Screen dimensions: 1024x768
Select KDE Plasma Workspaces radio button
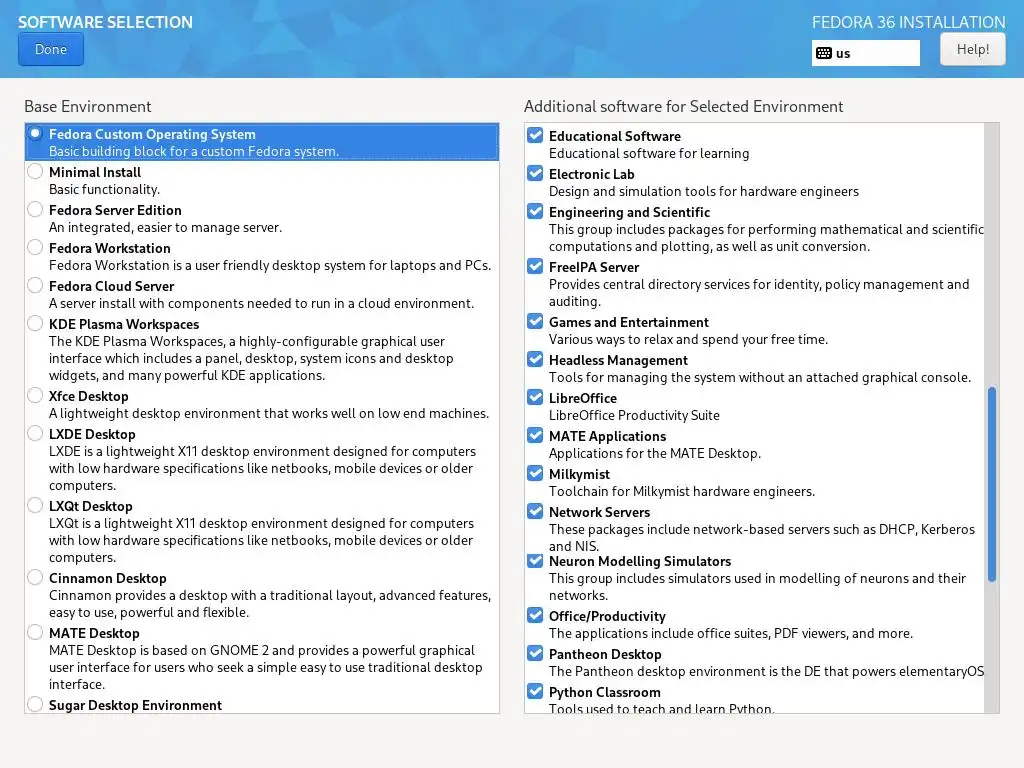pyautogui.click(x=35, y=323)
